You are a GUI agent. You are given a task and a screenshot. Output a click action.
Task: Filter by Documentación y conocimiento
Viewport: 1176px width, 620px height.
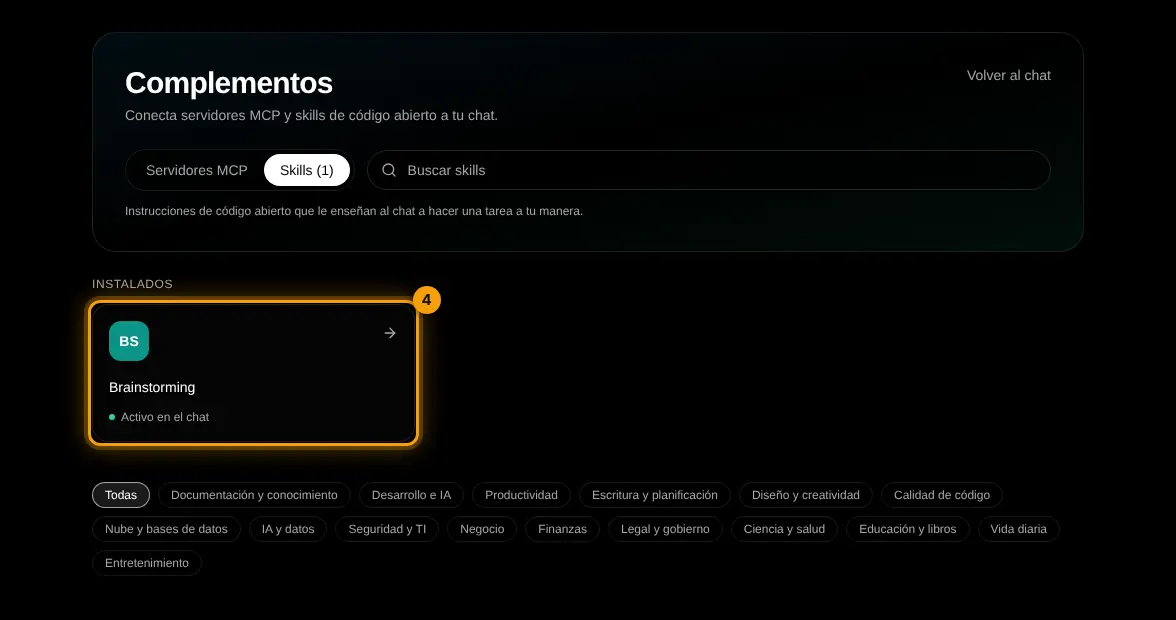[x=254, y=495]
